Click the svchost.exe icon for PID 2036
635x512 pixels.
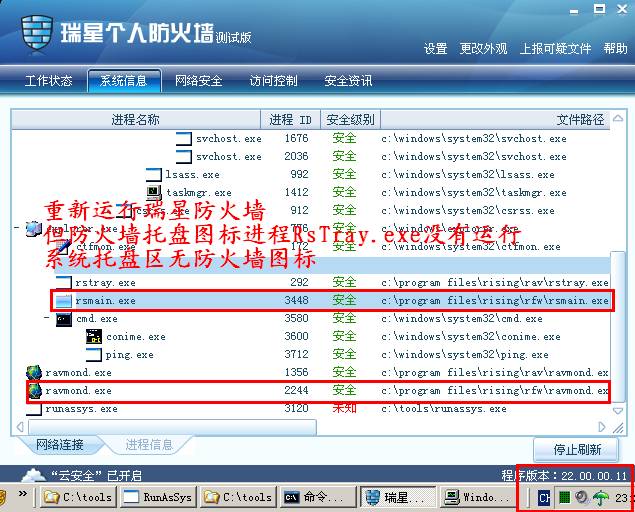click(184, 156)
